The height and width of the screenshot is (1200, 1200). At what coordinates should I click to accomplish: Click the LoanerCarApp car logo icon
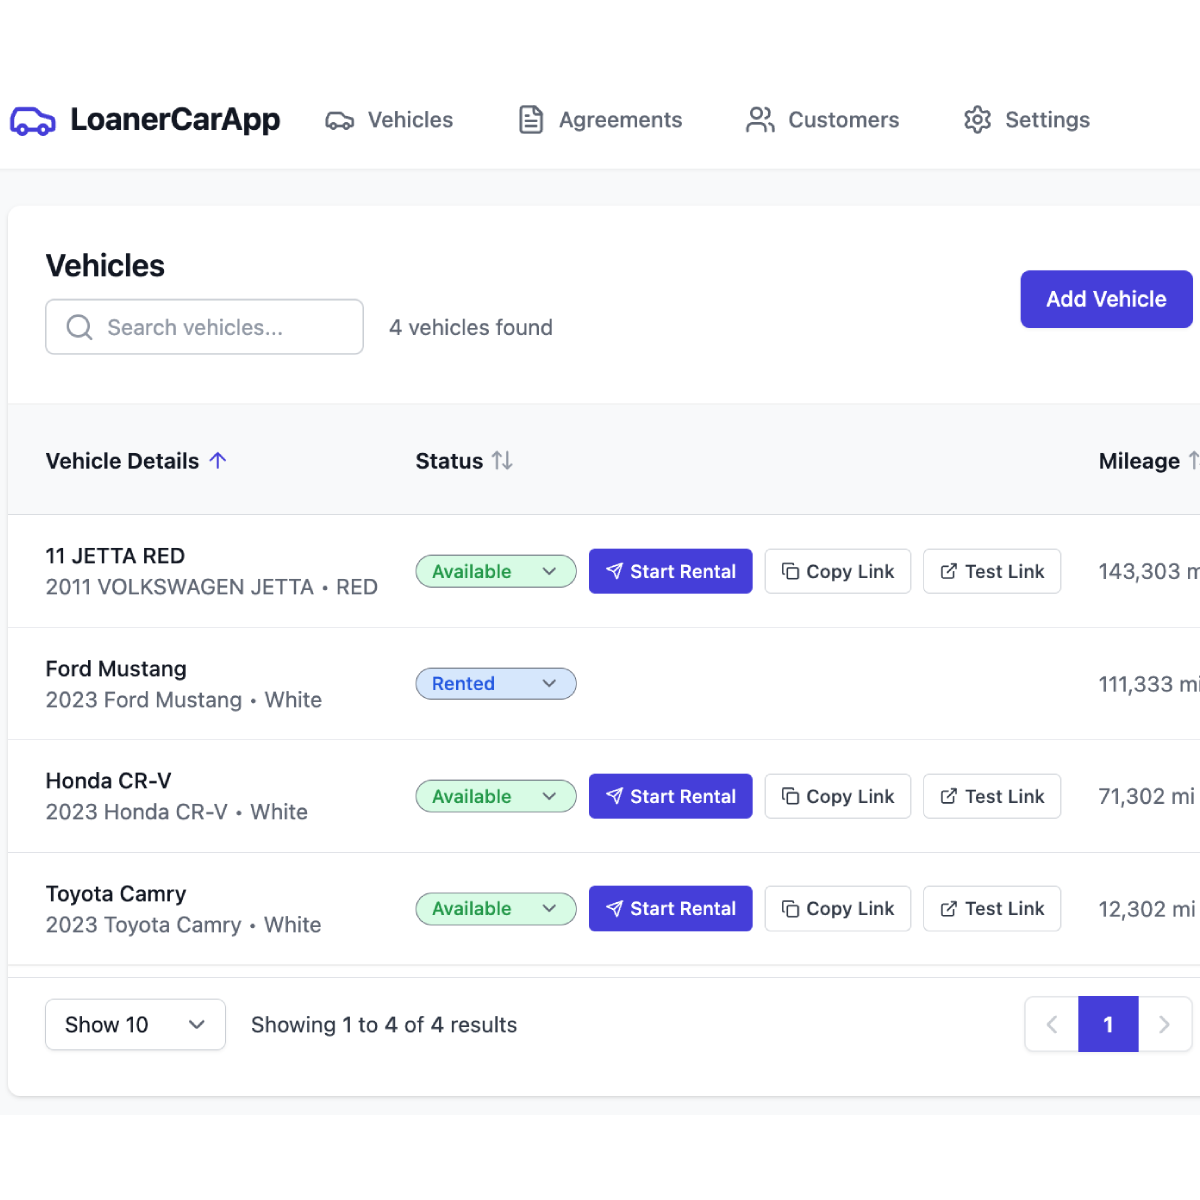coord(32,120)
